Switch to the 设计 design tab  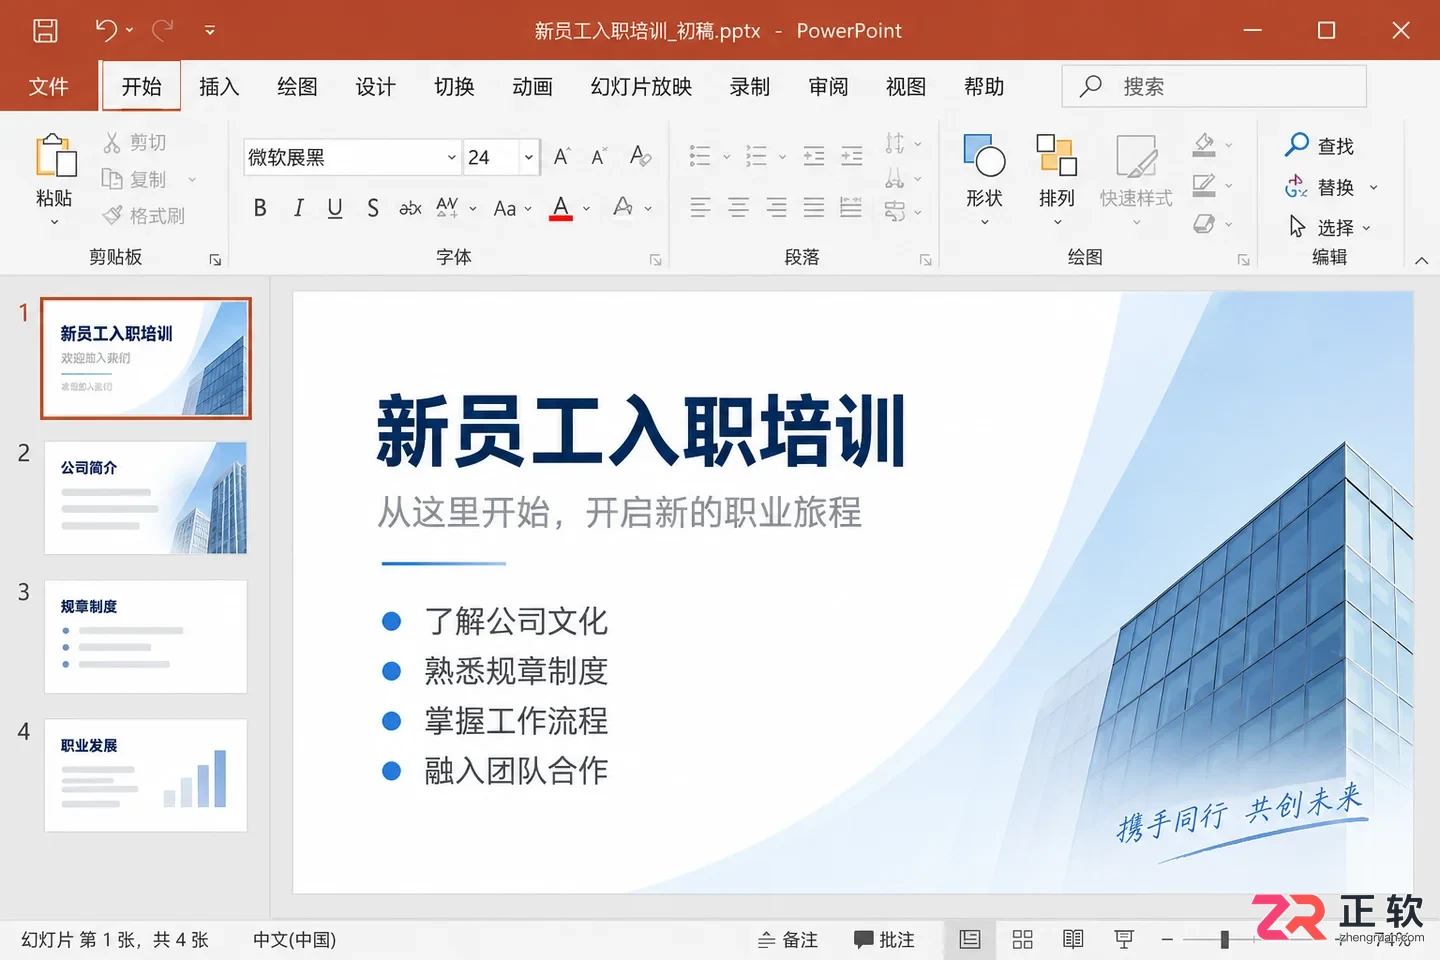[375, 87]
